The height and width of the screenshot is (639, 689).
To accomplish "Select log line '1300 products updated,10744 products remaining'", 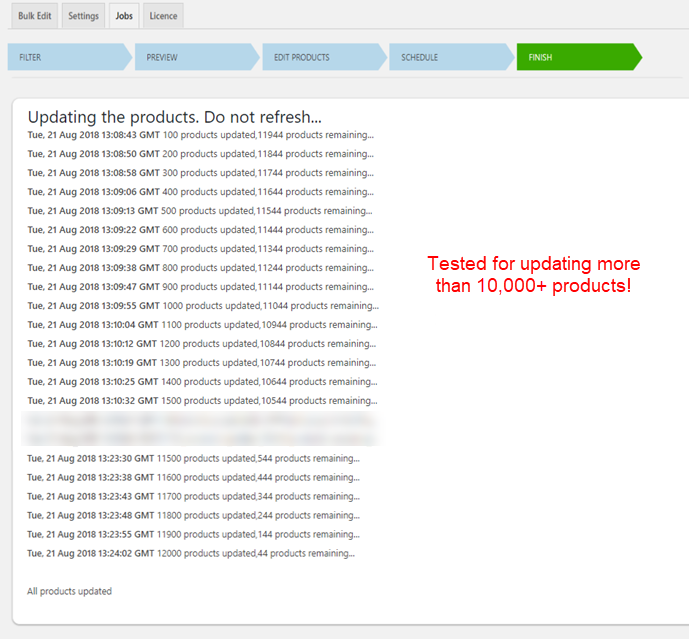I will (202, 363).
